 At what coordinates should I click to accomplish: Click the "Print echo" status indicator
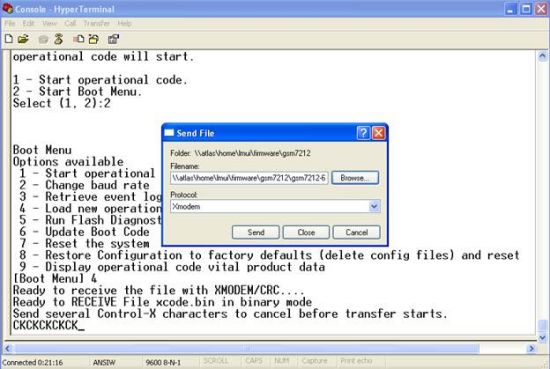[356, 361]
